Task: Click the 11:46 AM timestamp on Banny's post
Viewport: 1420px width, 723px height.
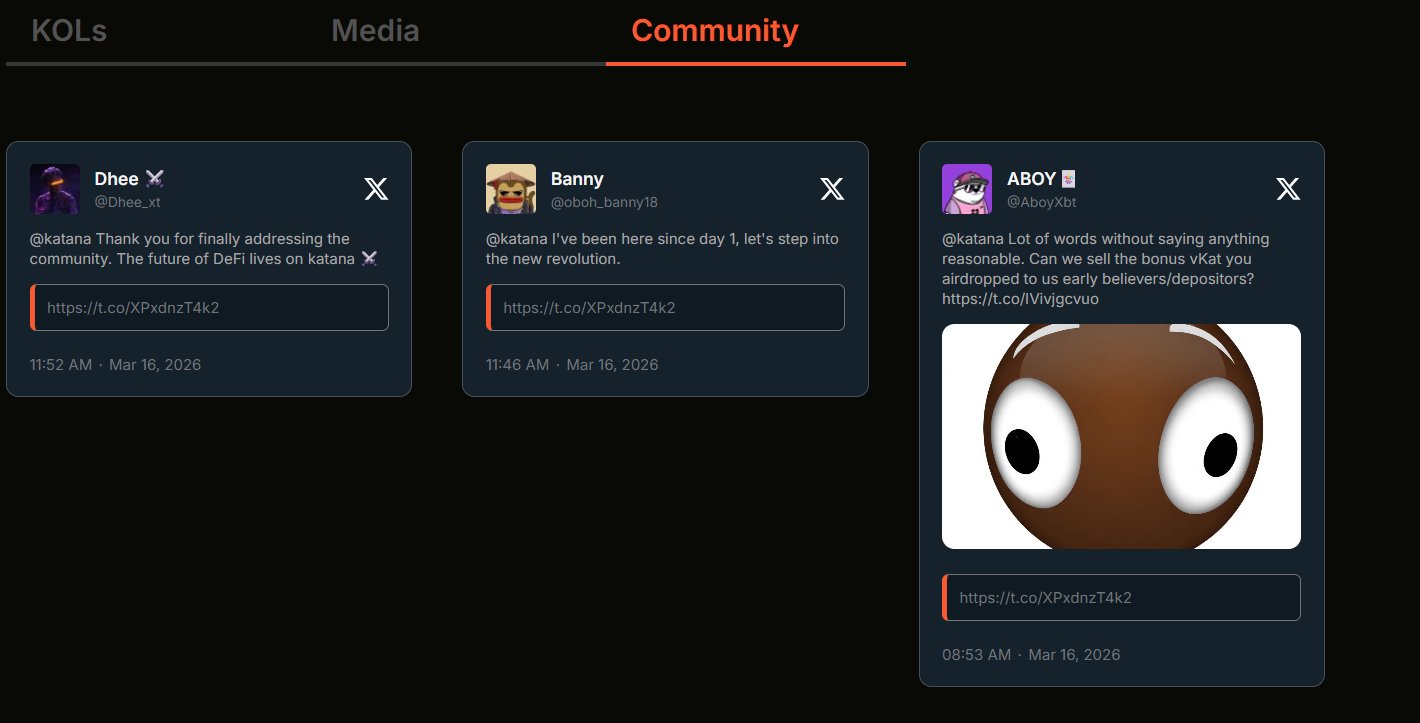Action: pyautogui.click(x=572, y=364)
